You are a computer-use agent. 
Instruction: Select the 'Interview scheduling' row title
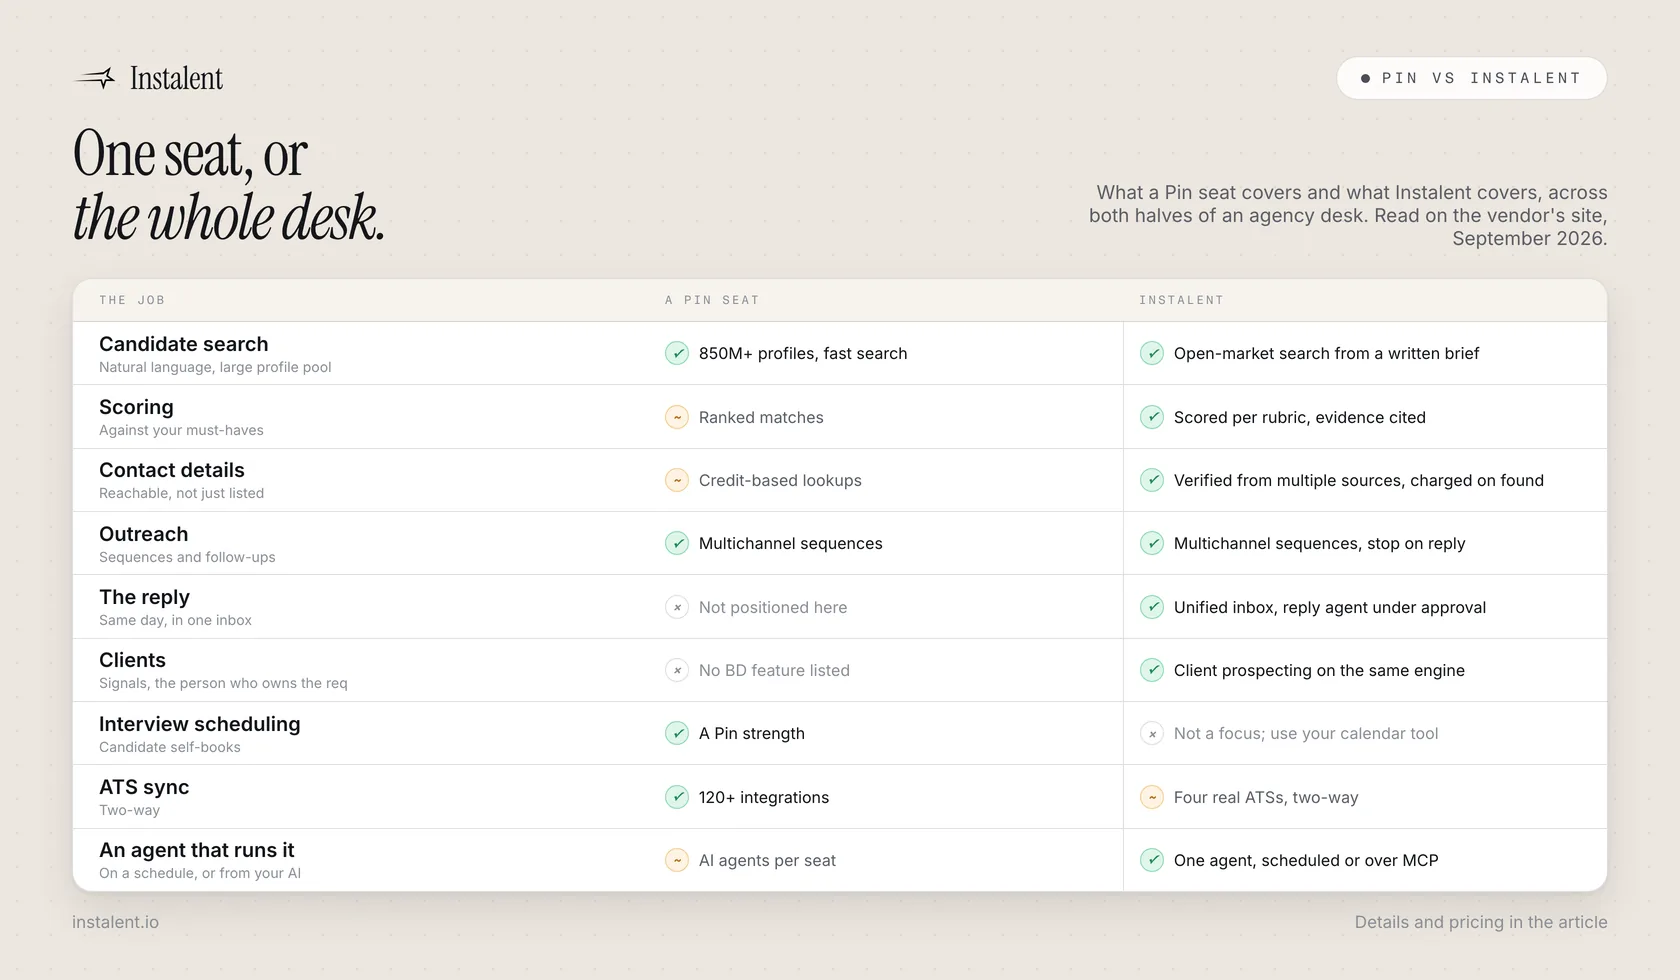tap(199, 724)
